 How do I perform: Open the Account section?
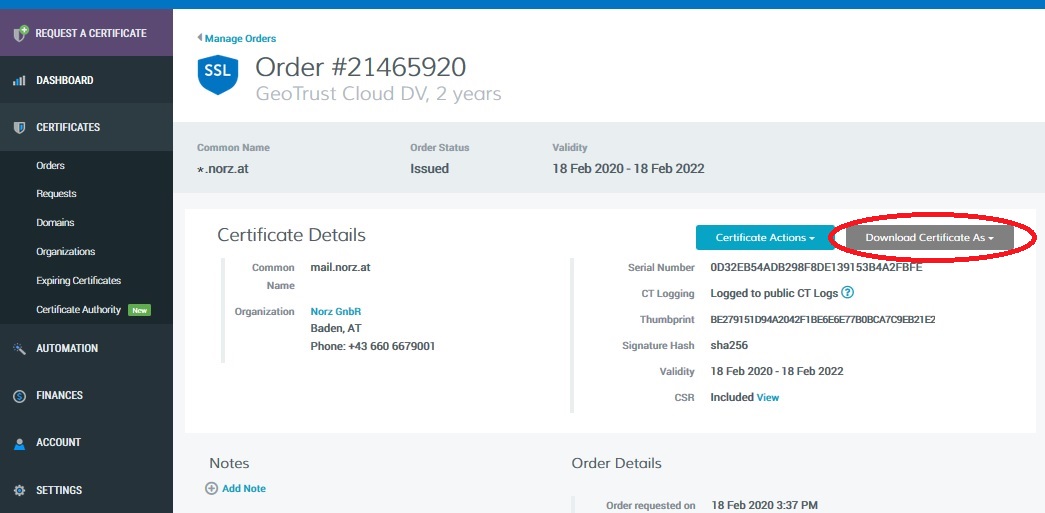86,443
